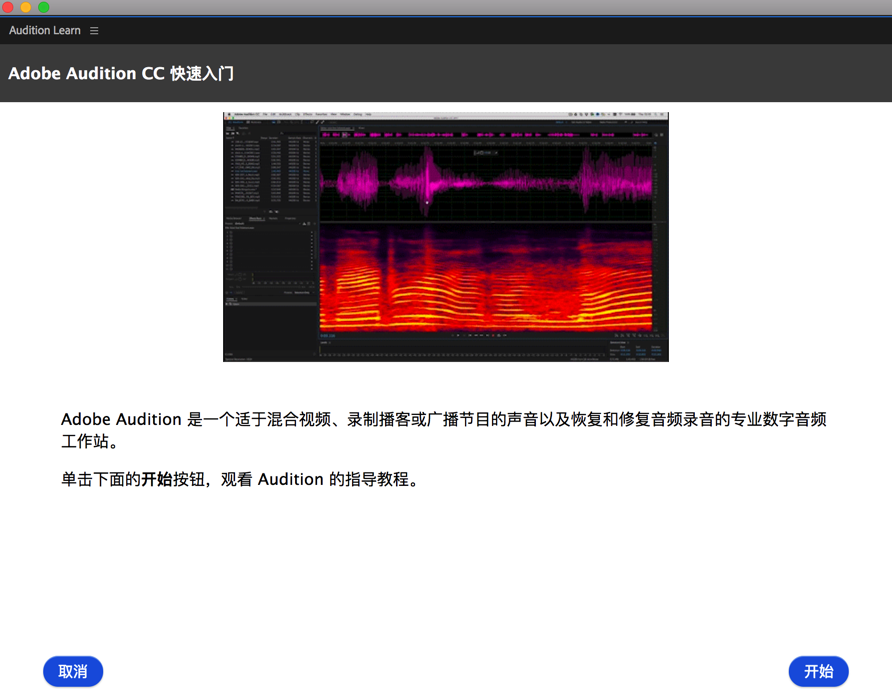Click the Adobe Audition CC 快速入门 heading
This screenshot has height=696, width=892.
pos(121,73)
